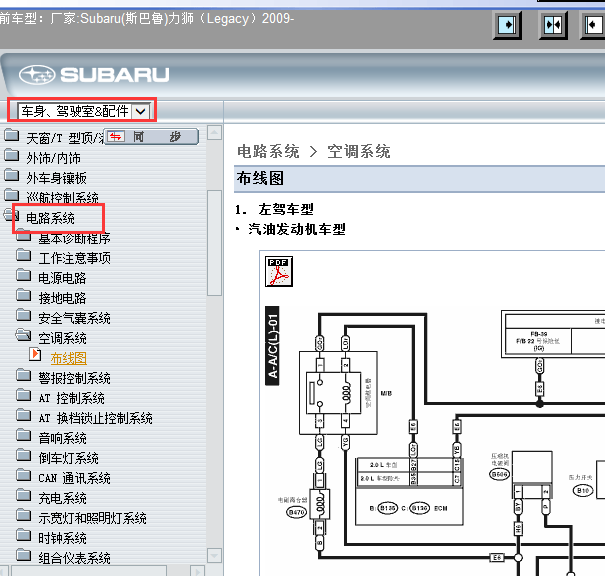Click the B470 connector in diagram
The width and height of the screenshot is (605, 576).
(296, 512)
